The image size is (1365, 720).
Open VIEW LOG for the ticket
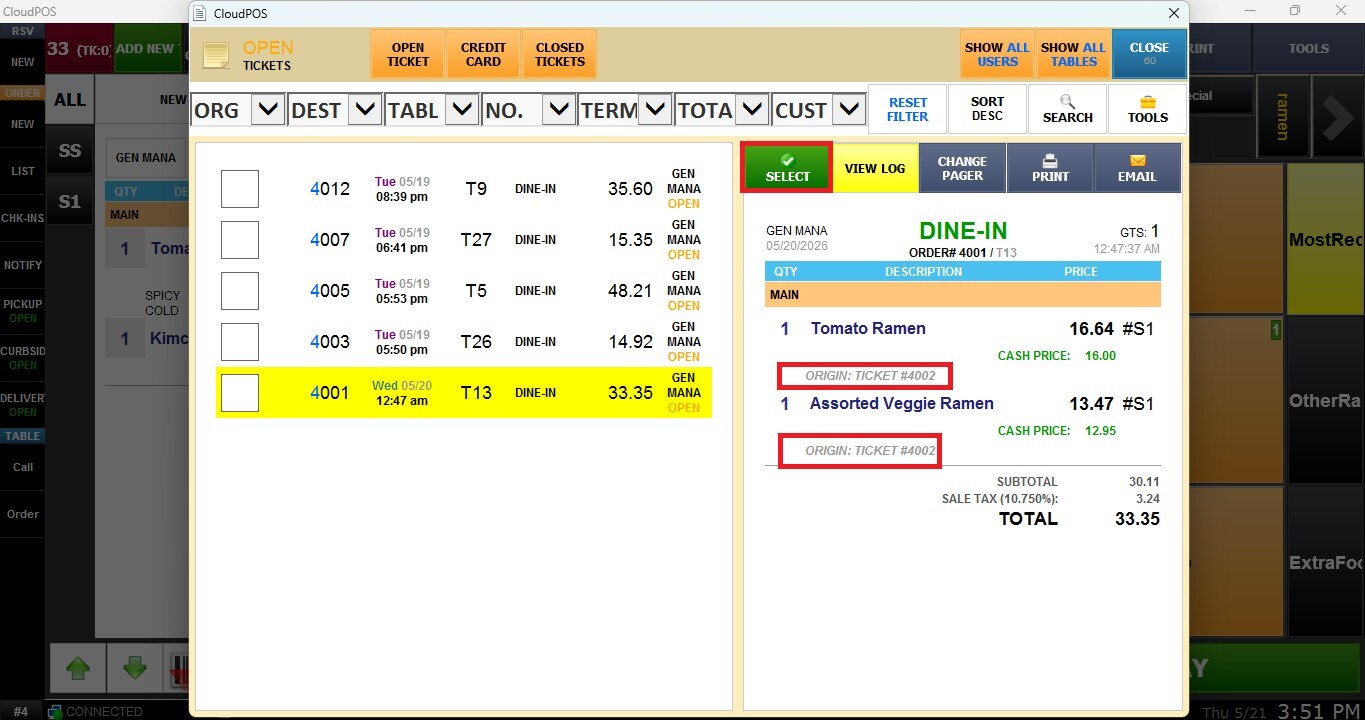tap(875, 168)
